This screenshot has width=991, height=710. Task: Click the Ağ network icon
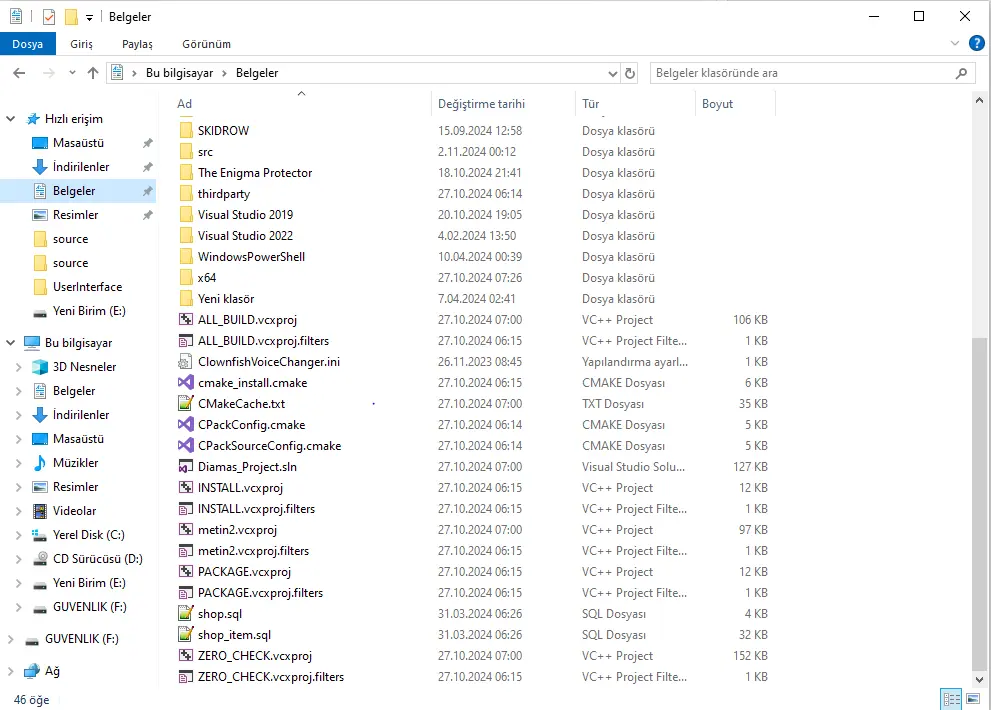pyautogui.click(x=32, y=671)
